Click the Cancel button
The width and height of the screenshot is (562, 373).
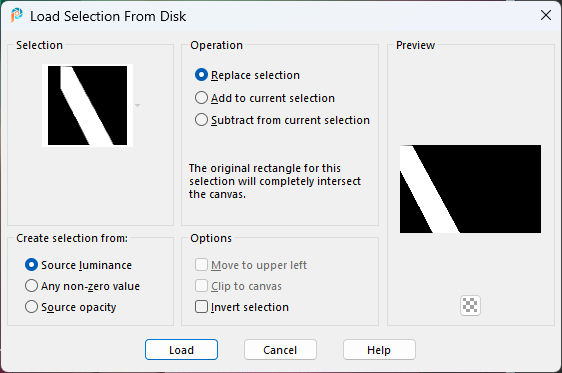tap(280, 350)
